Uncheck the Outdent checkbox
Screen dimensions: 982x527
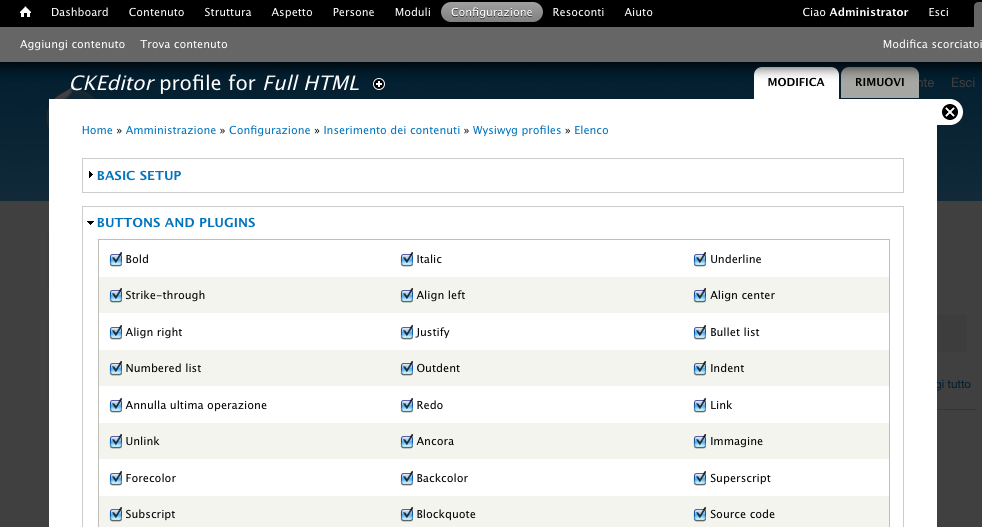click(x=407, y=368)
